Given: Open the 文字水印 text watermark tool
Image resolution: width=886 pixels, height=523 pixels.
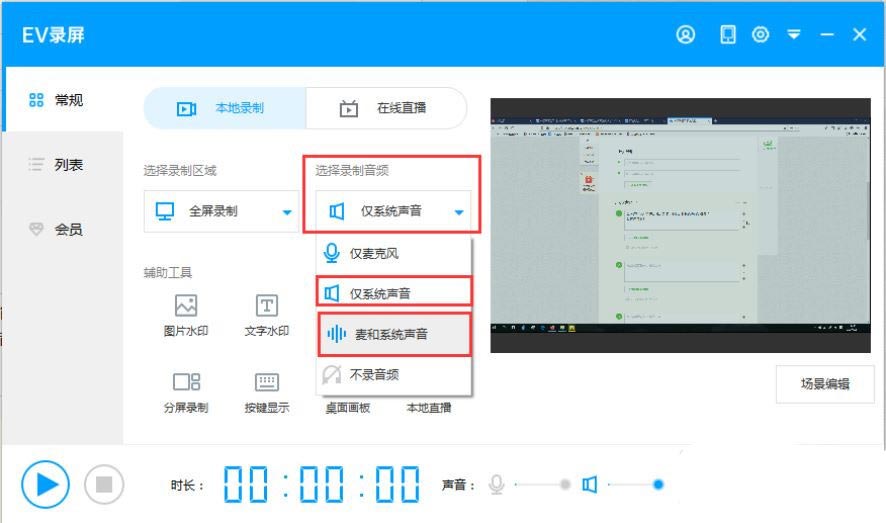Looking at the screenshot, I should click(267, 315).
